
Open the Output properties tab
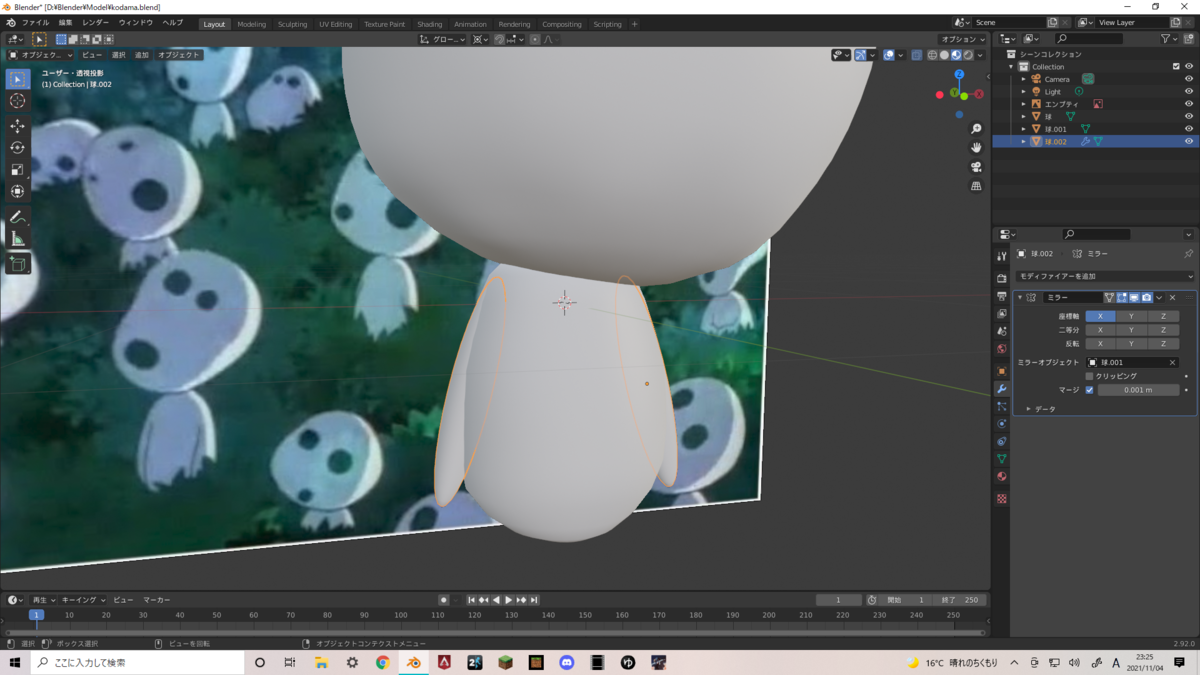click(1001, 296)
